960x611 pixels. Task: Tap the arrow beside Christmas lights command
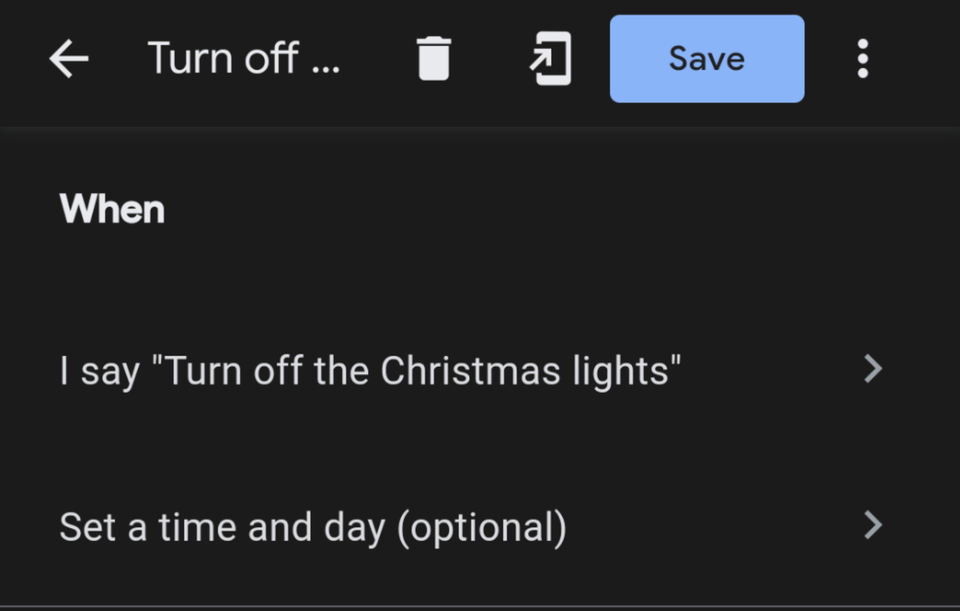click(872, 369)
